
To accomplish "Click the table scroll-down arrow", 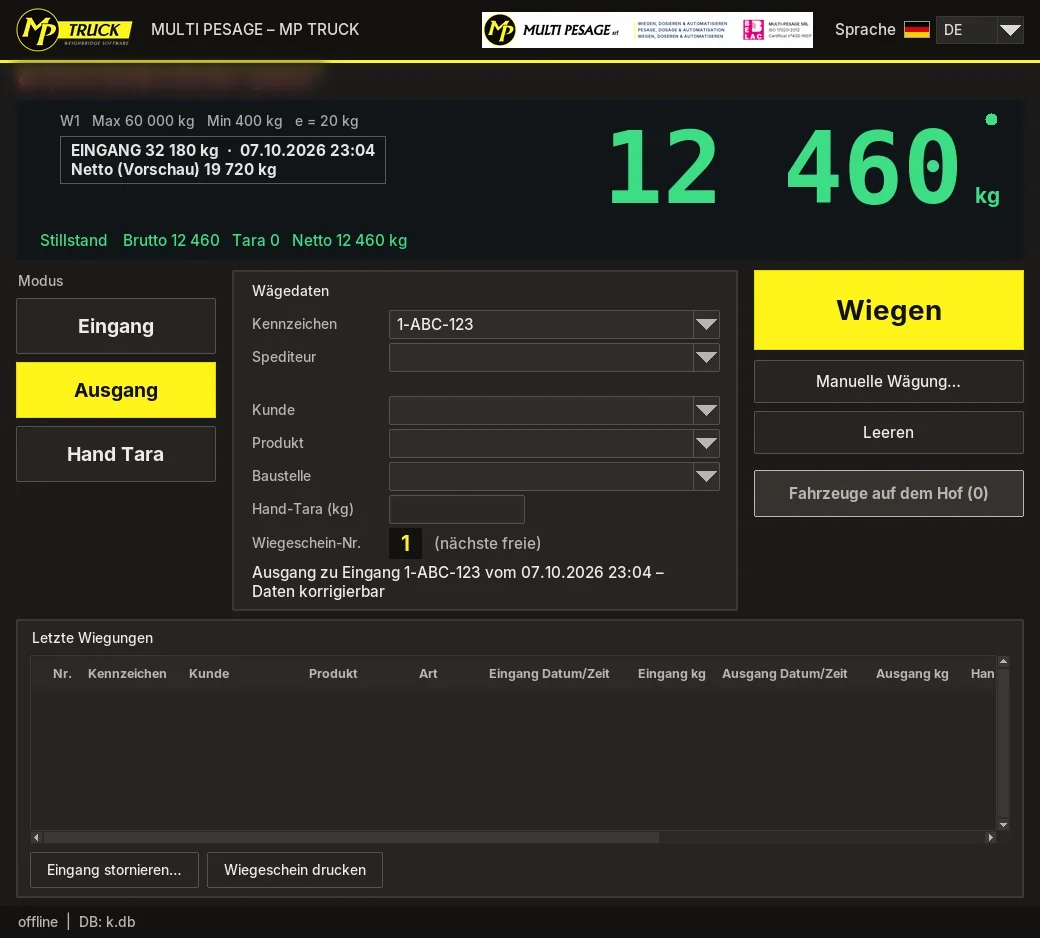I will (x=1004, y=825).
